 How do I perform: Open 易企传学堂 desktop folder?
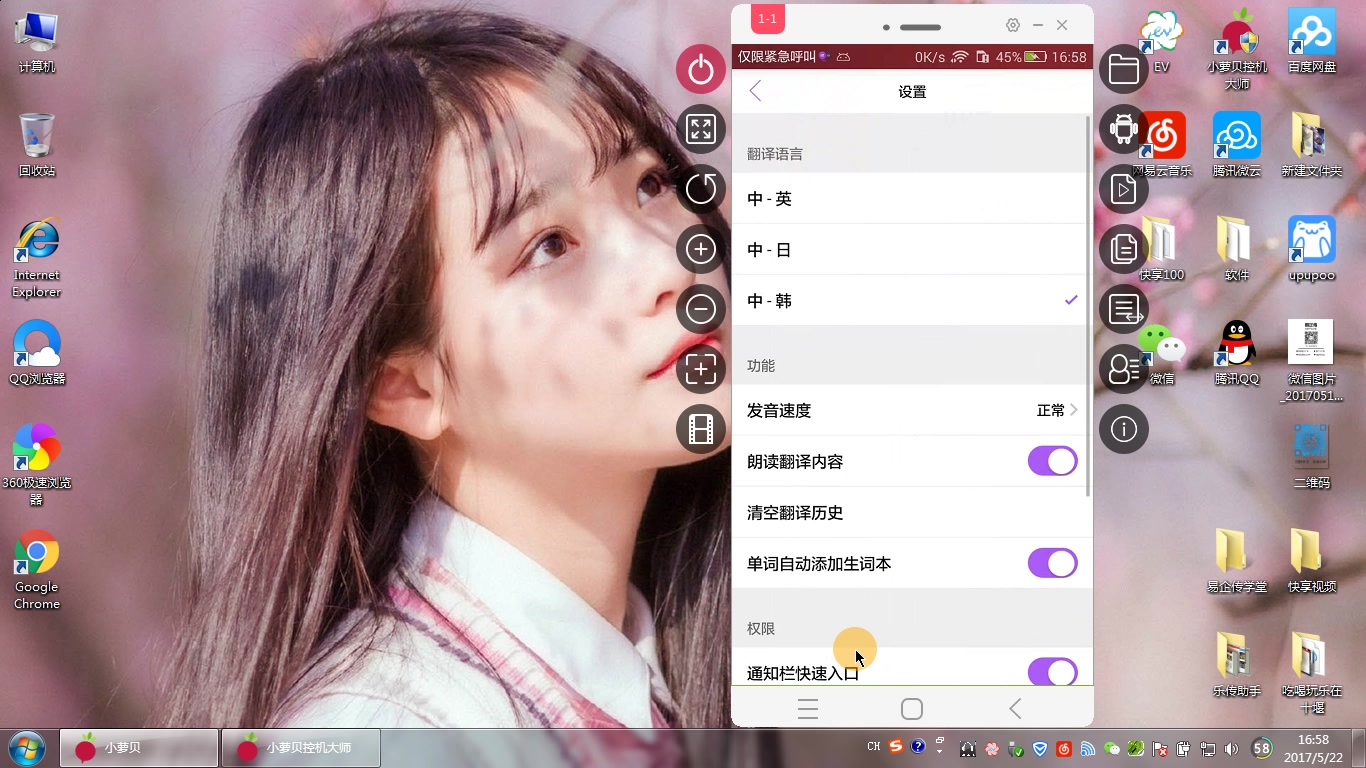[x=1237, y=561]
